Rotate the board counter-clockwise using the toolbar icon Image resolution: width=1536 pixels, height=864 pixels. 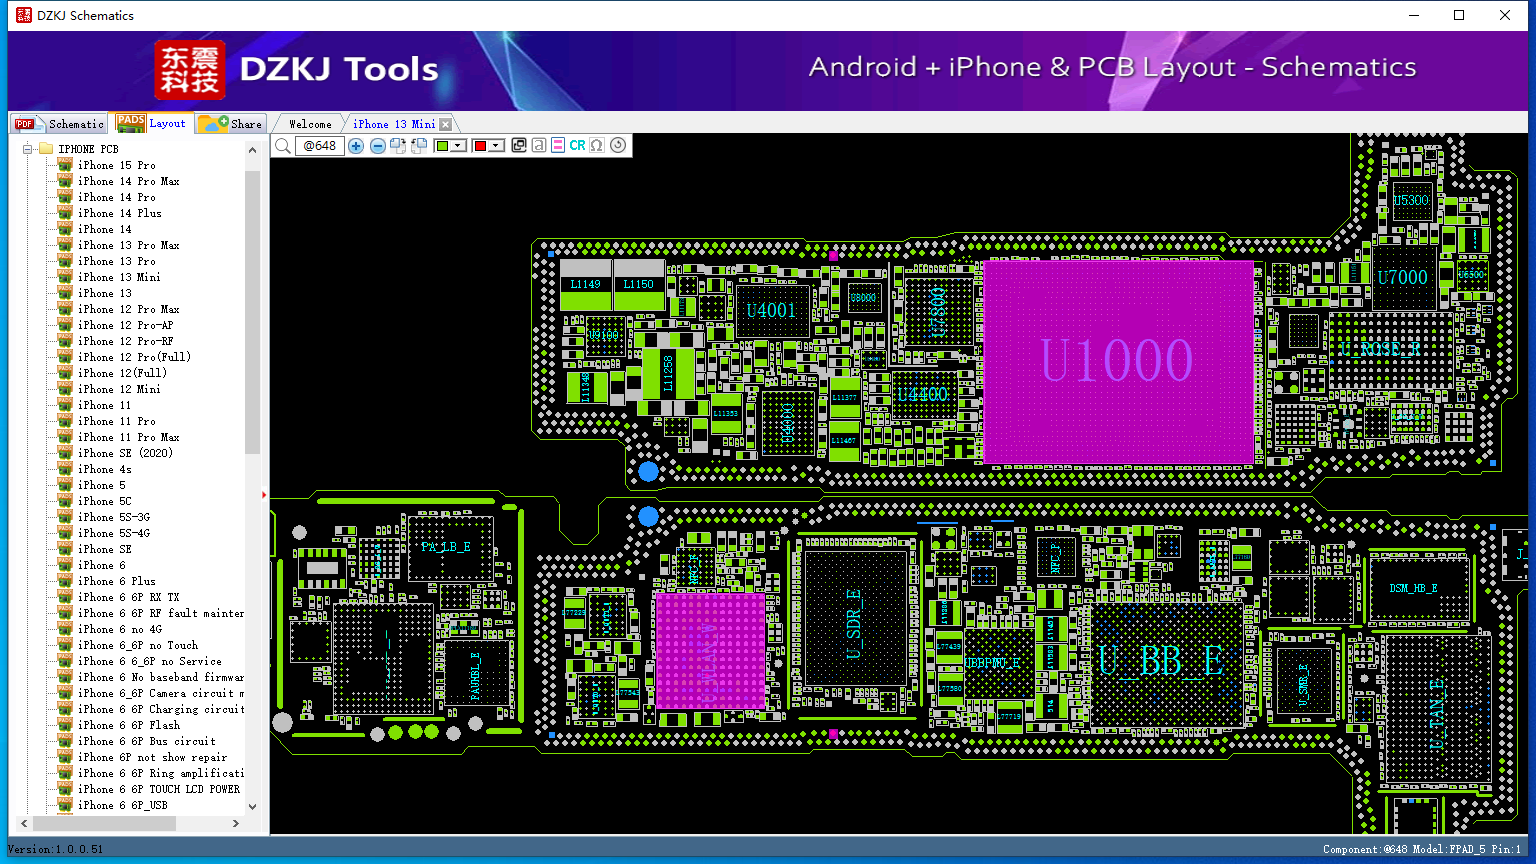click(x=419, y=146)
